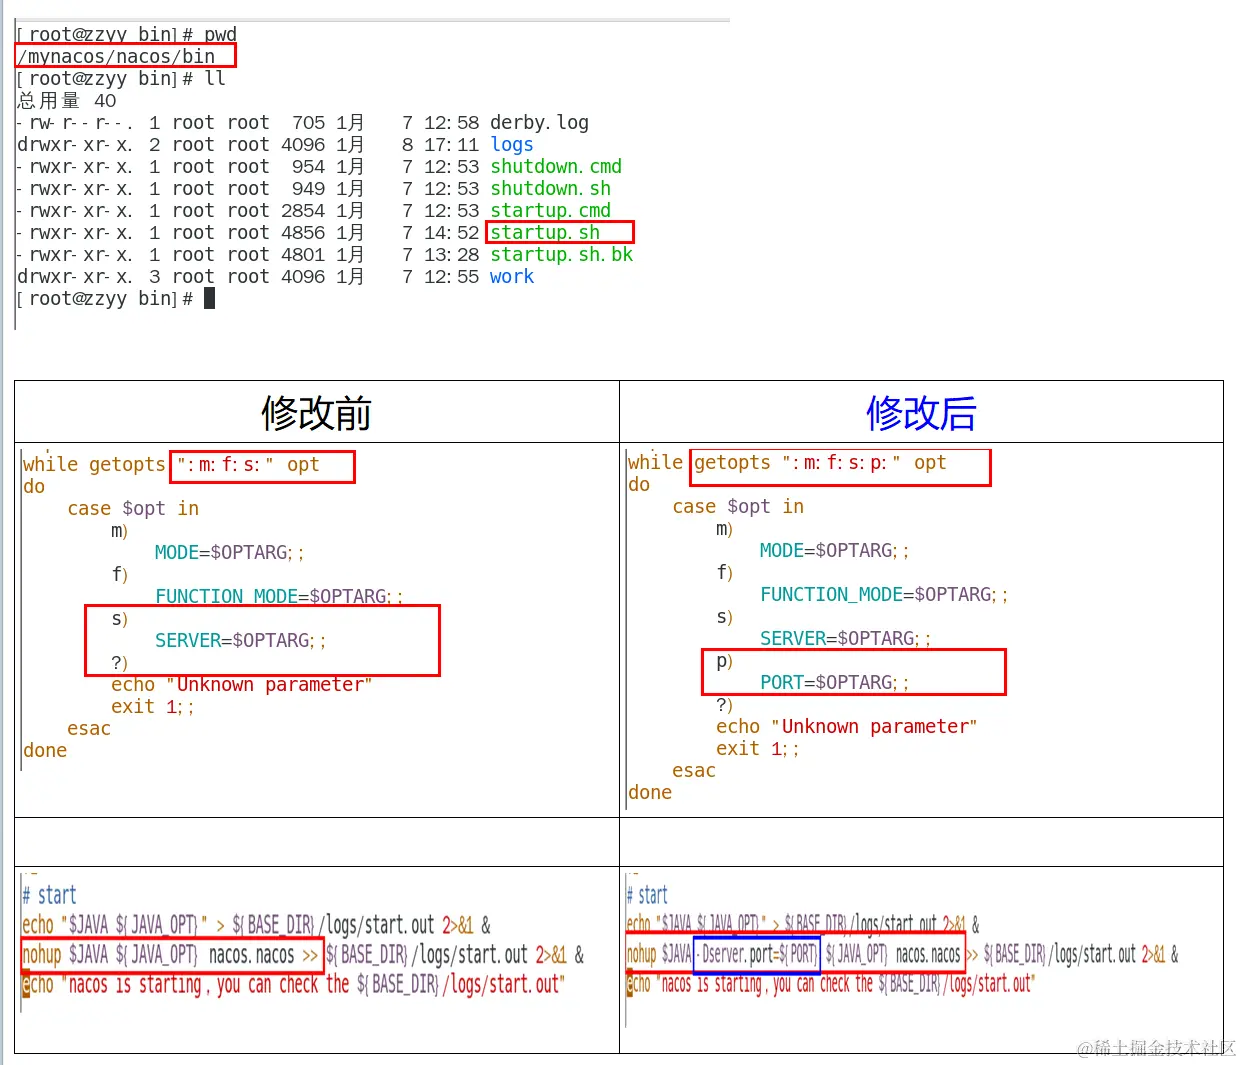1243x1065 pixels.
Task: Click the path /mynacos/nacos/bin
Action: [116, 57]
